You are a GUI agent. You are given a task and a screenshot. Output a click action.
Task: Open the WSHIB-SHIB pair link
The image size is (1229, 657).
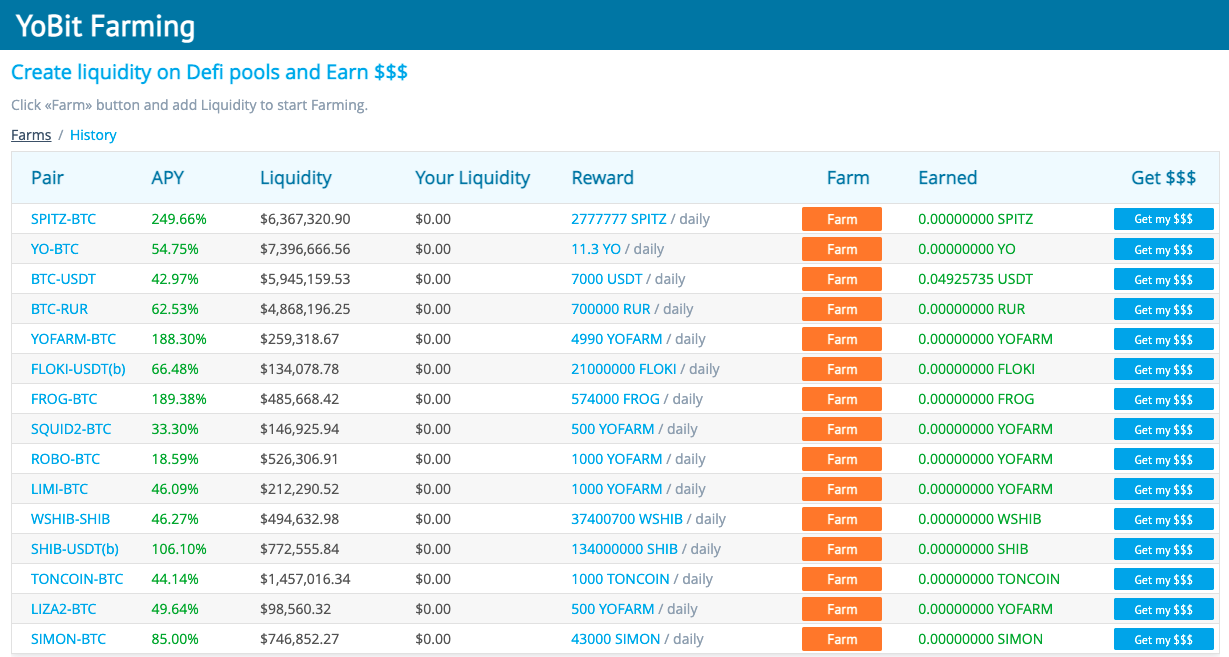pos(70,519)
